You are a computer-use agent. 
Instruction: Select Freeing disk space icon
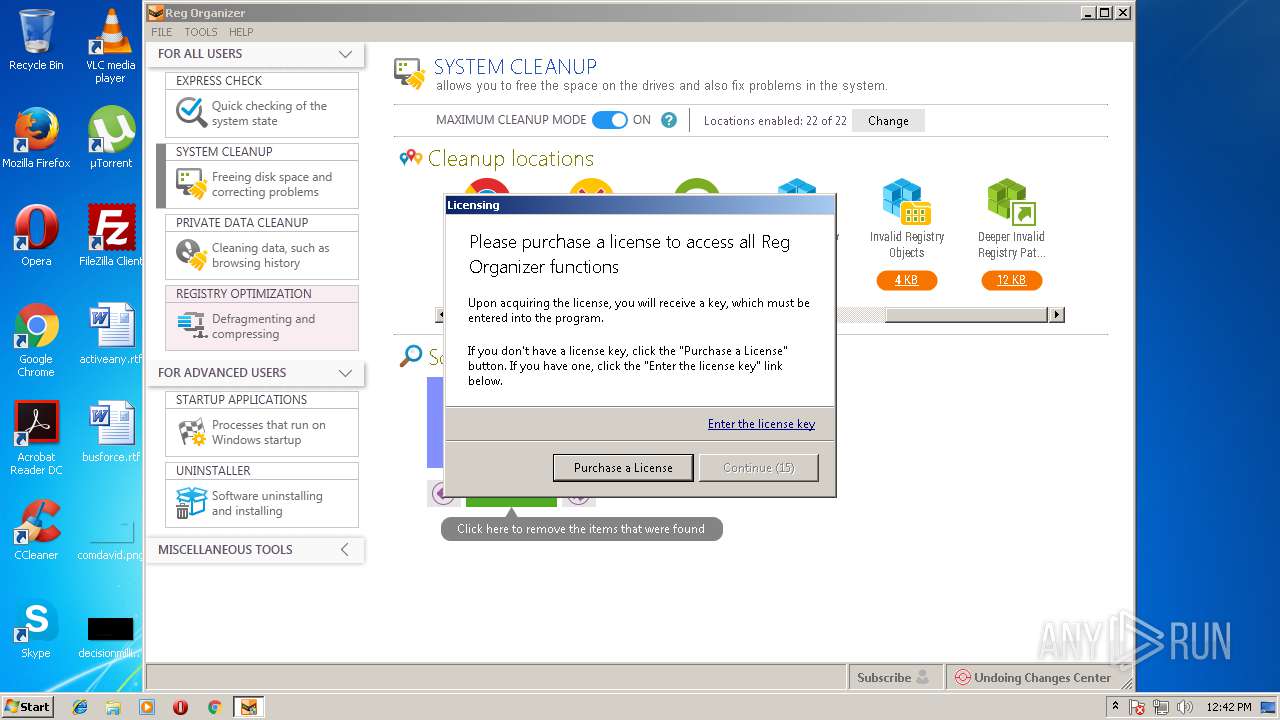click(190, 184)
